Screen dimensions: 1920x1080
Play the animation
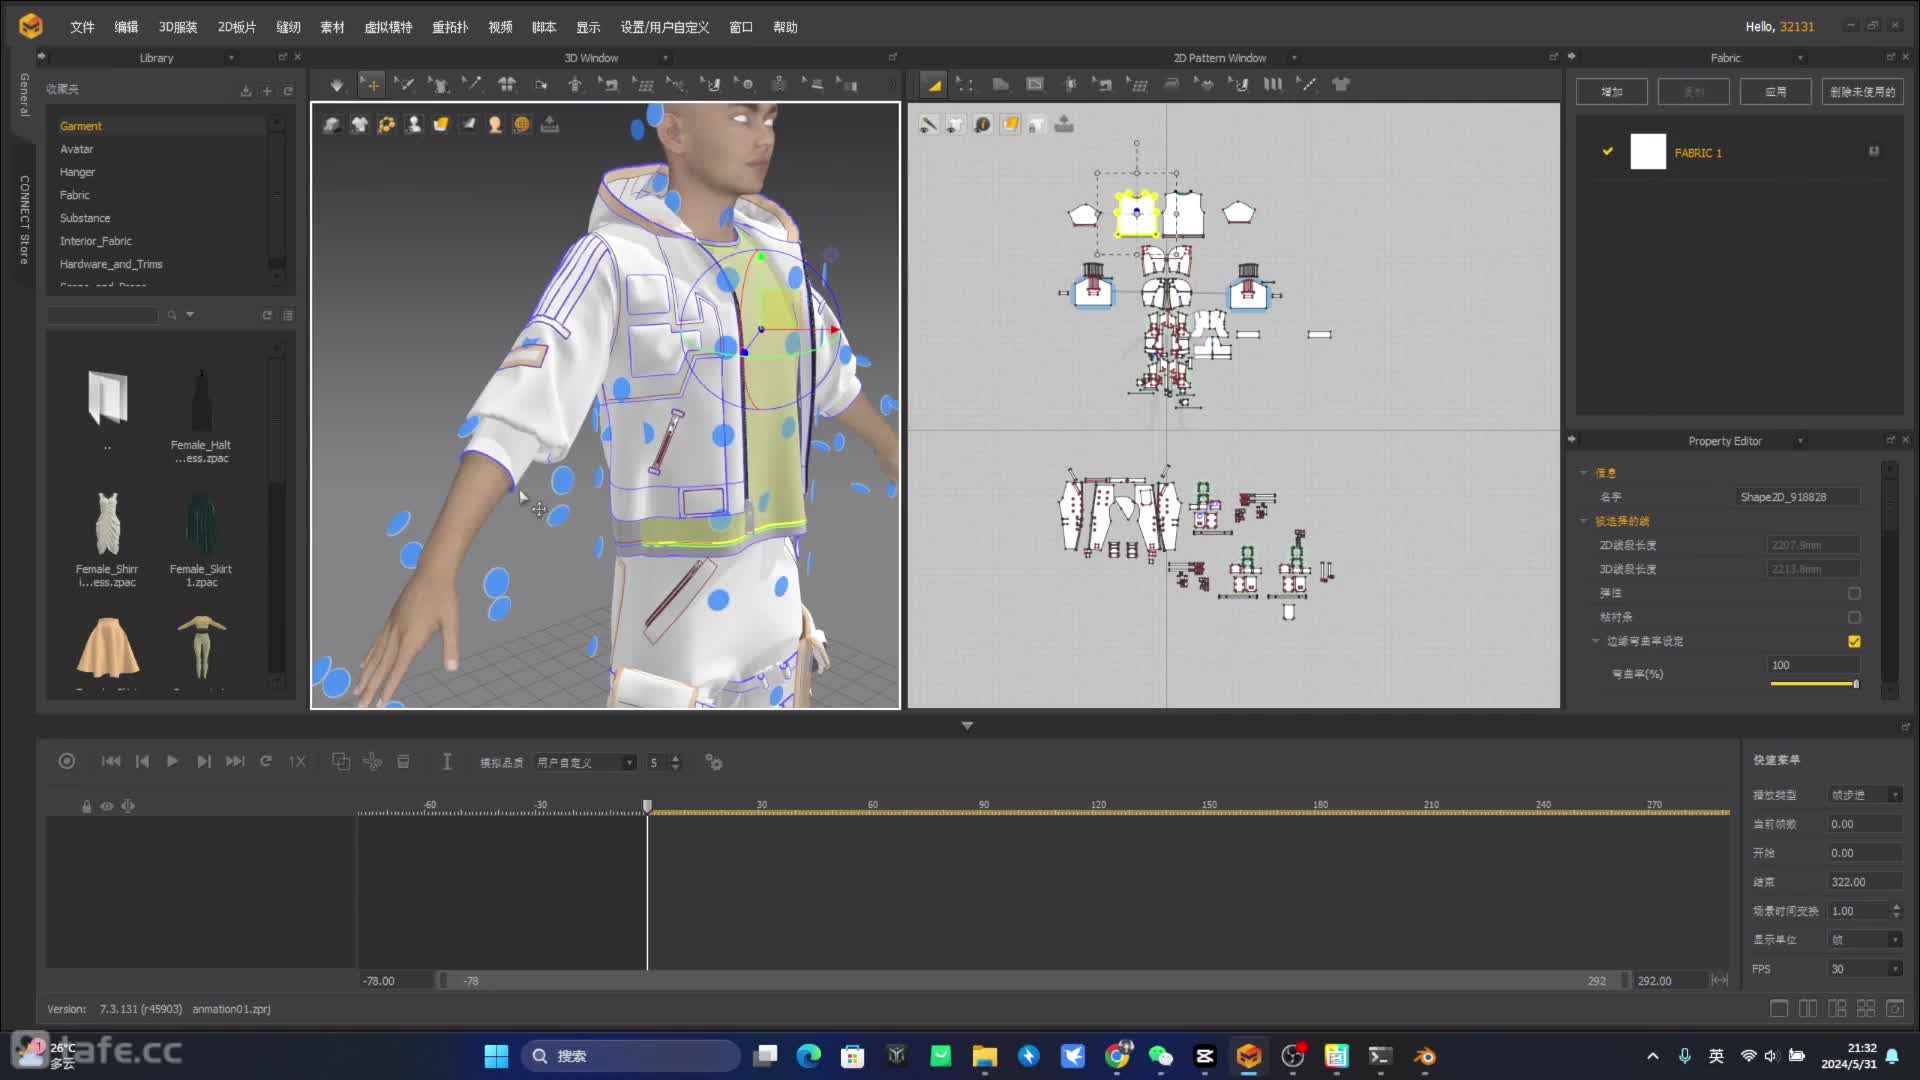(172, 762)
